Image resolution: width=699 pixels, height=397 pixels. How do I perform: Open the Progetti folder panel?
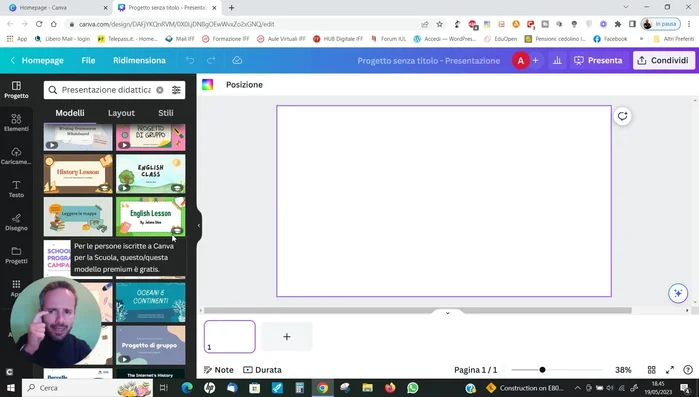(x=16, y=255)
